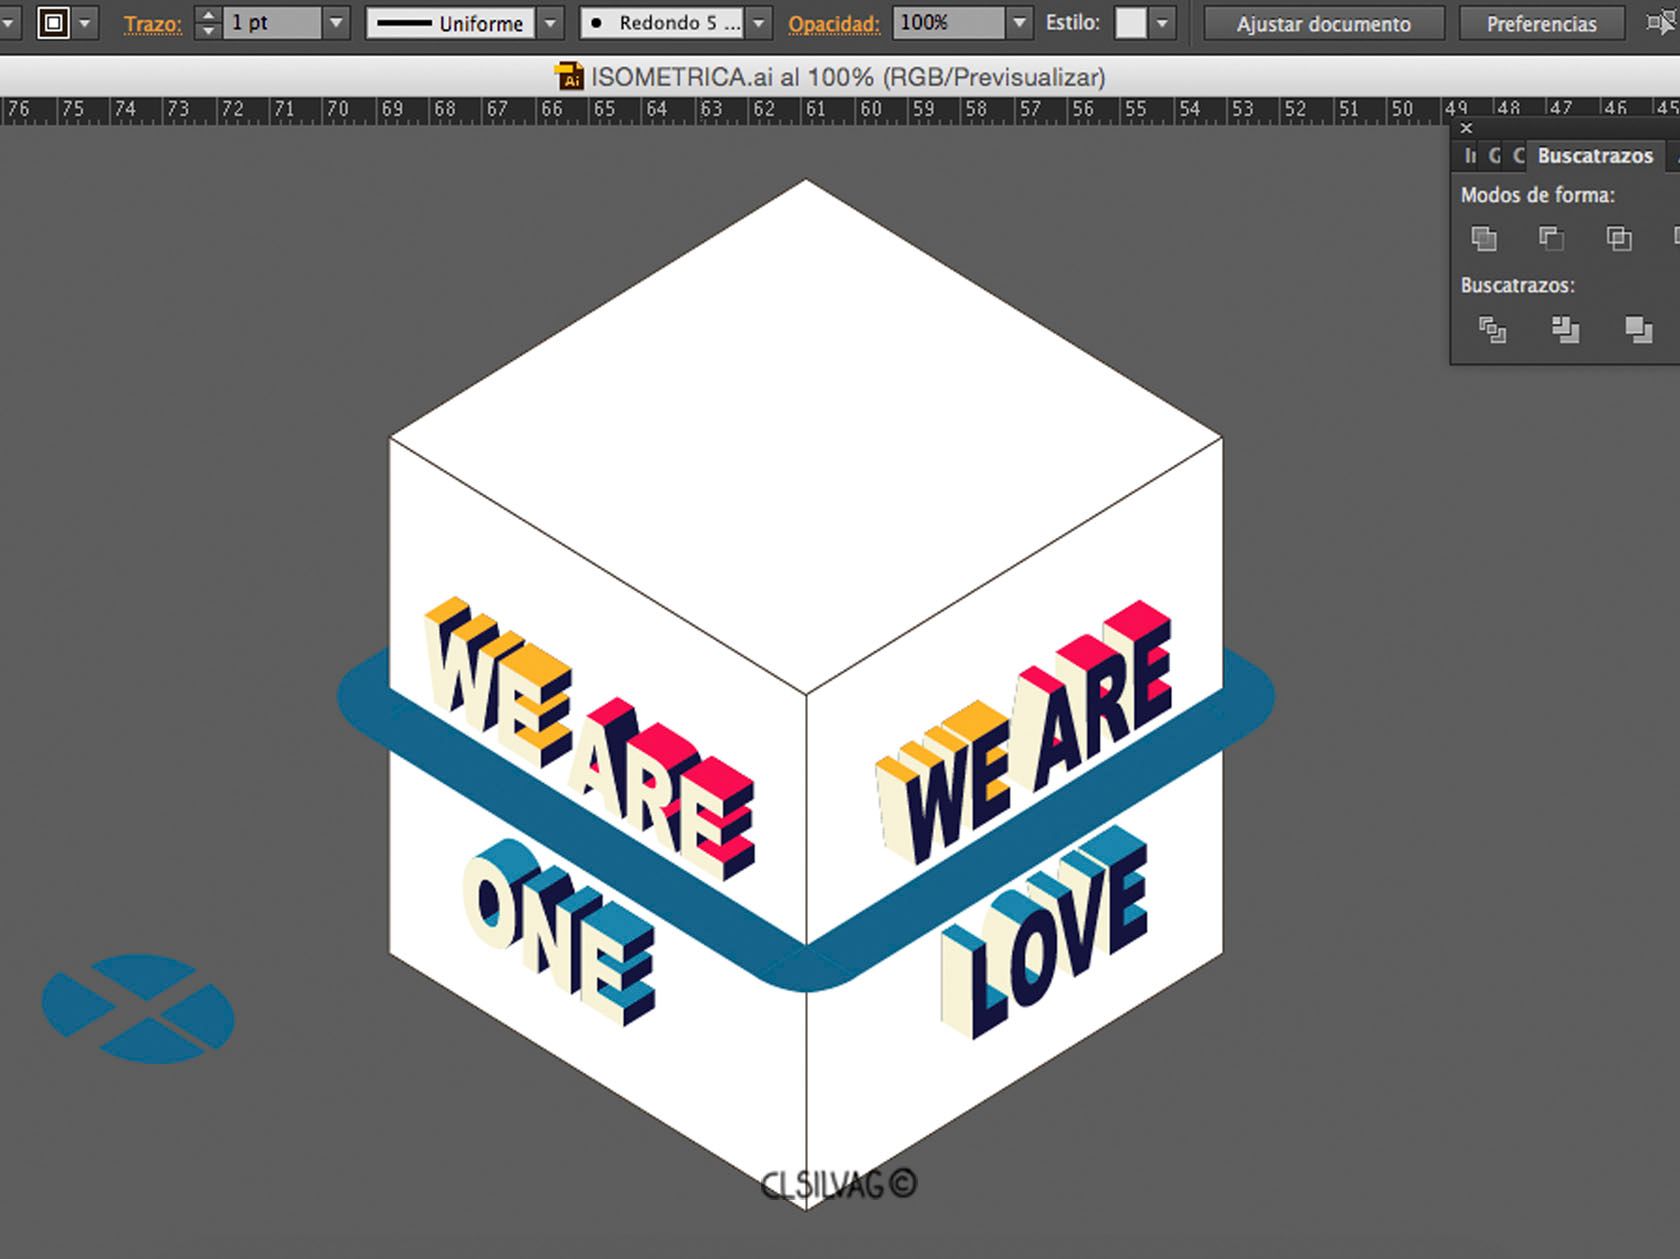Click the stroke color box in control bar

click(x=53, y=22)
